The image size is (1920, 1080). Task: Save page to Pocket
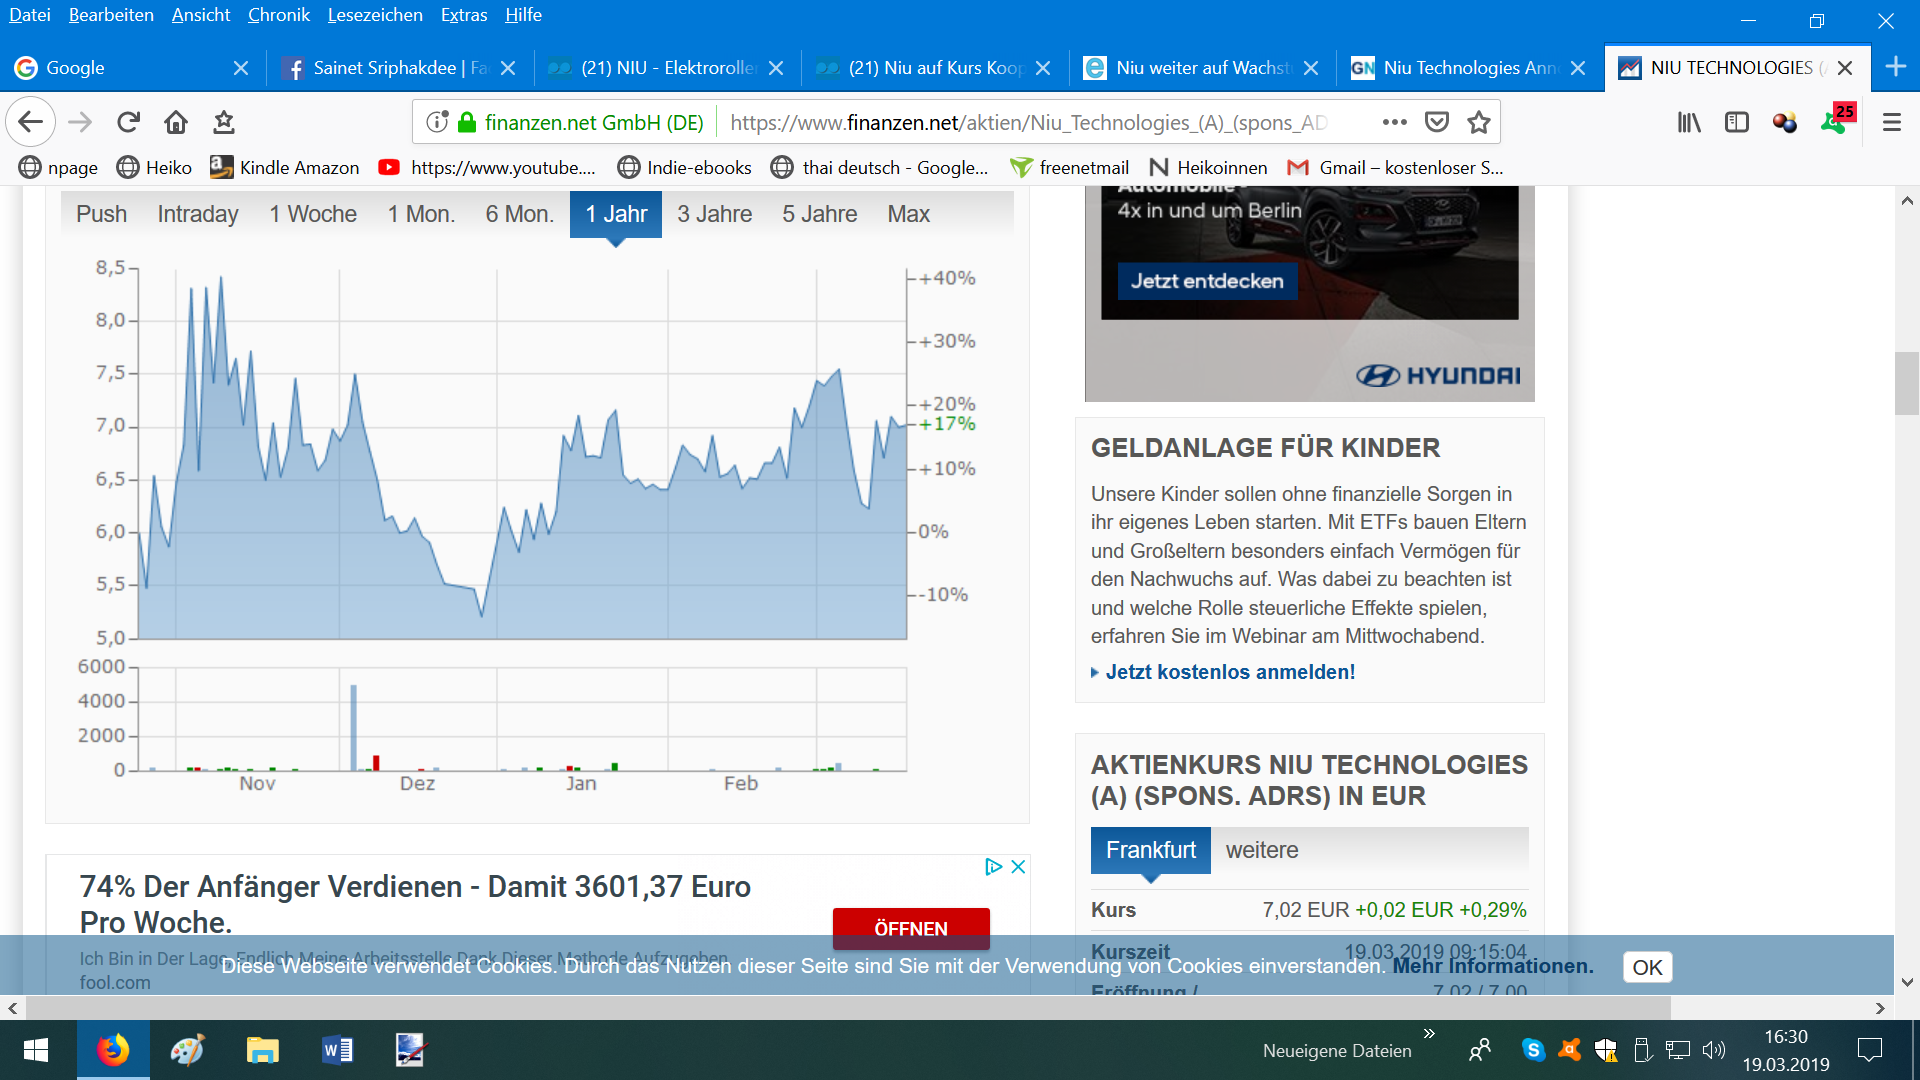tap(1437, 122)
